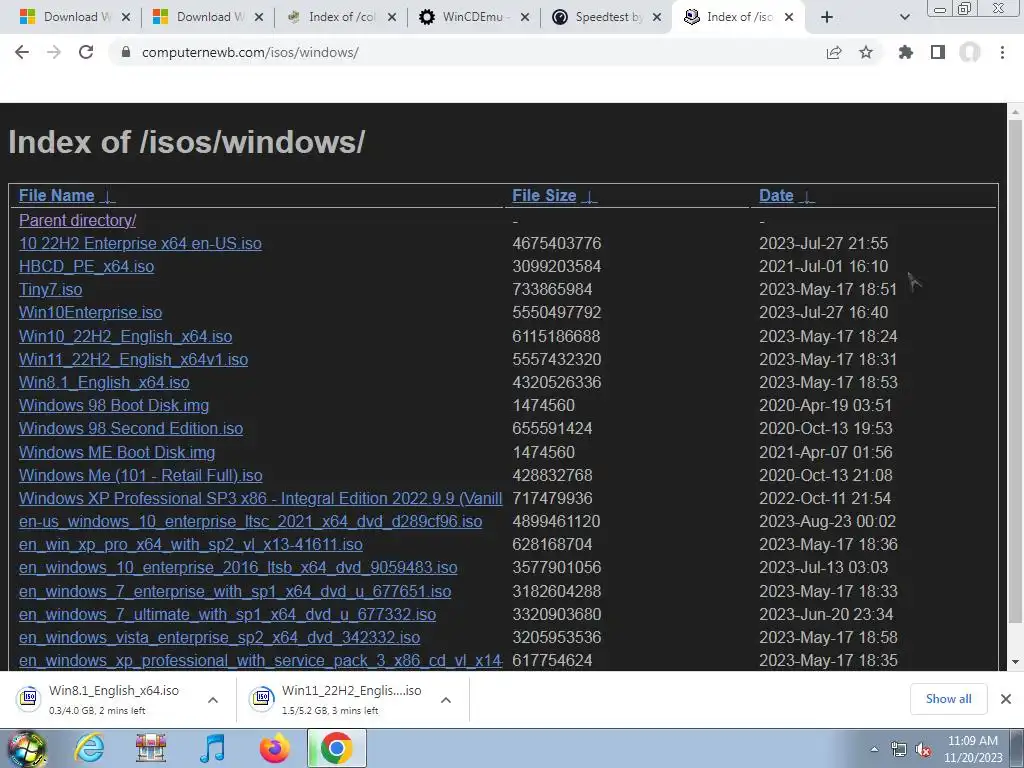Download en_windows_10_enterprise_2016_ltsb iso
This screenshot has height=768, width=1024.
click(238, 567)
